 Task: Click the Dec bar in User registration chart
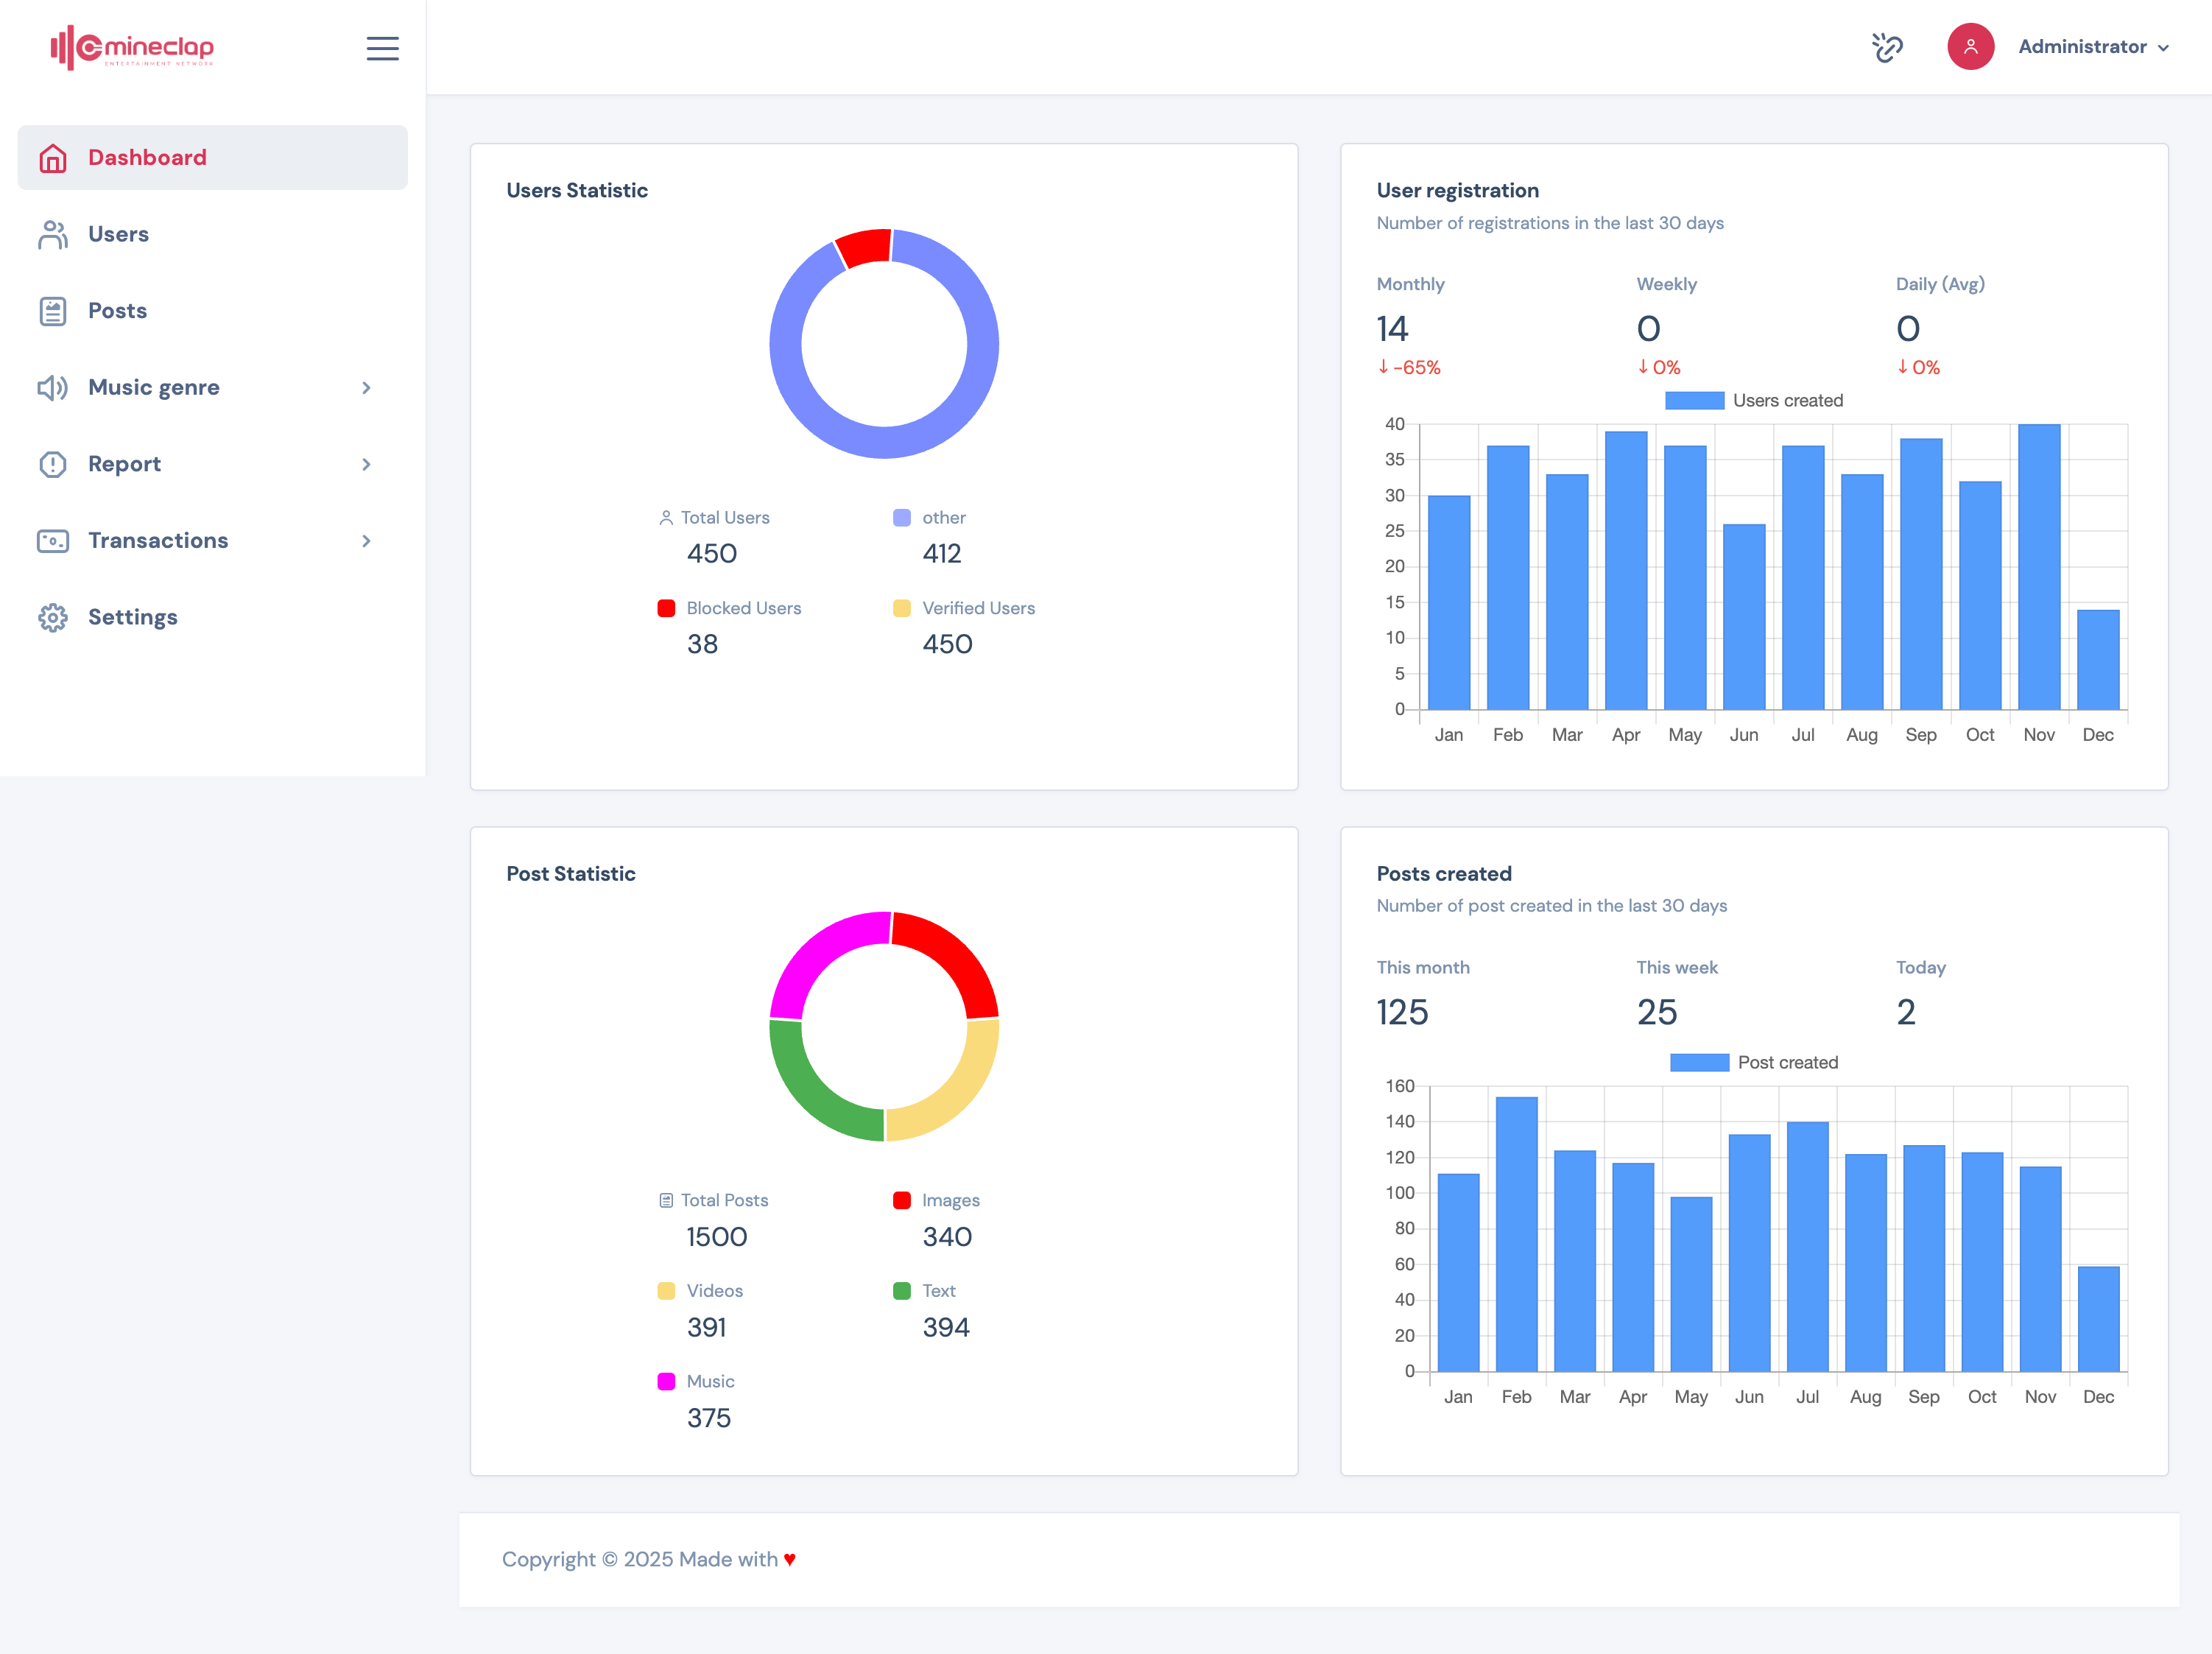point(2098,660)
